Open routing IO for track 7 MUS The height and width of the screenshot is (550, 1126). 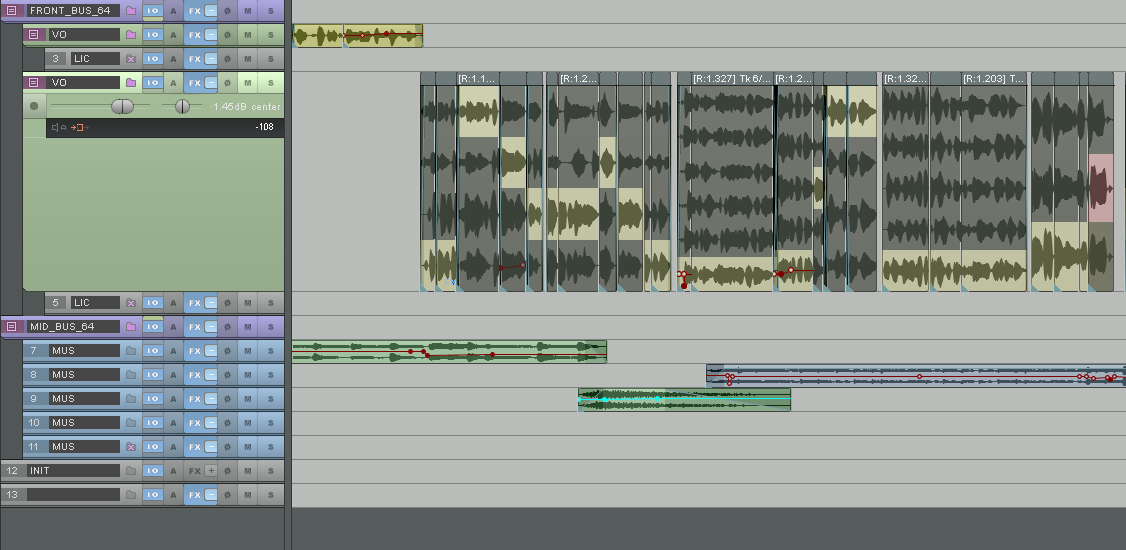click(x=152, y=351)
